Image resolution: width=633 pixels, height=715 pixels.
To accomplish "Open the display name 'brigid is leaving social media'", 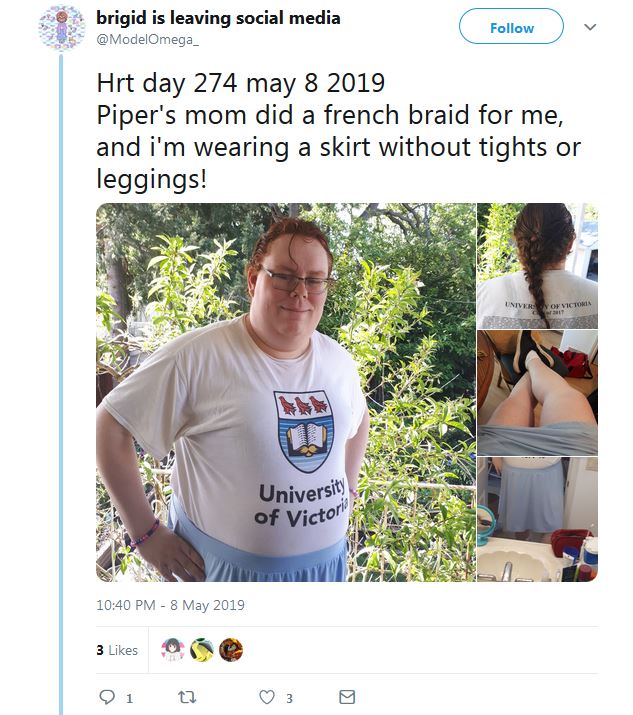I will [218, 18].
